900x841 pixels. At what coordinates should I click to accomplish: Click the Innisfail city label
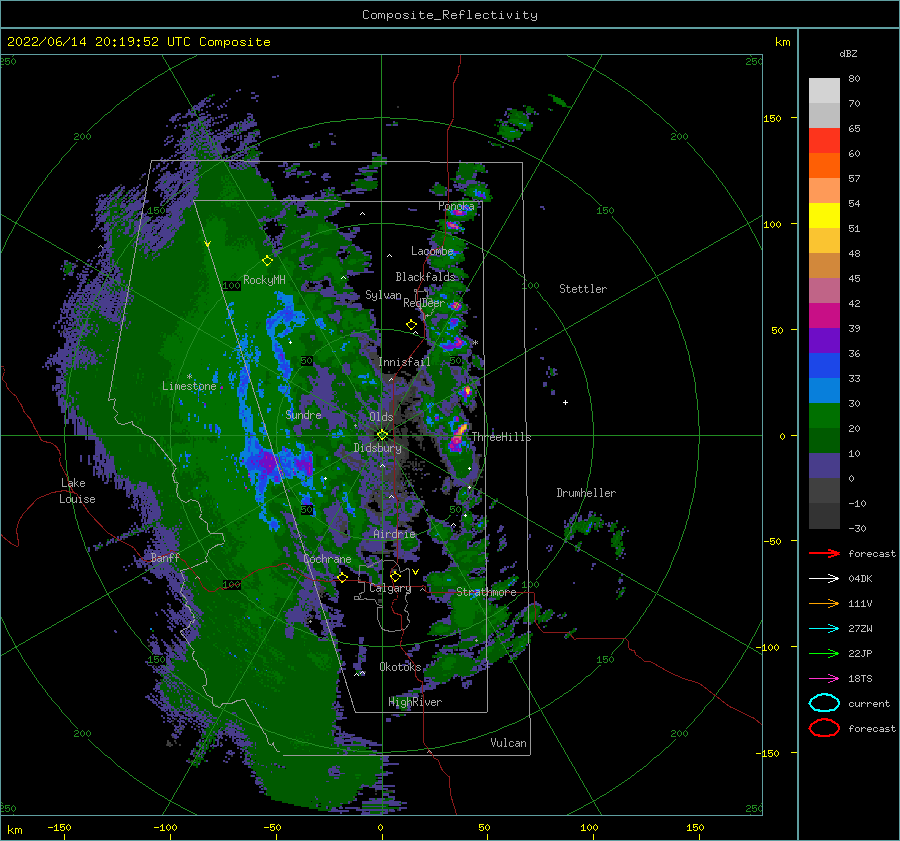click(x=404, y=362)
